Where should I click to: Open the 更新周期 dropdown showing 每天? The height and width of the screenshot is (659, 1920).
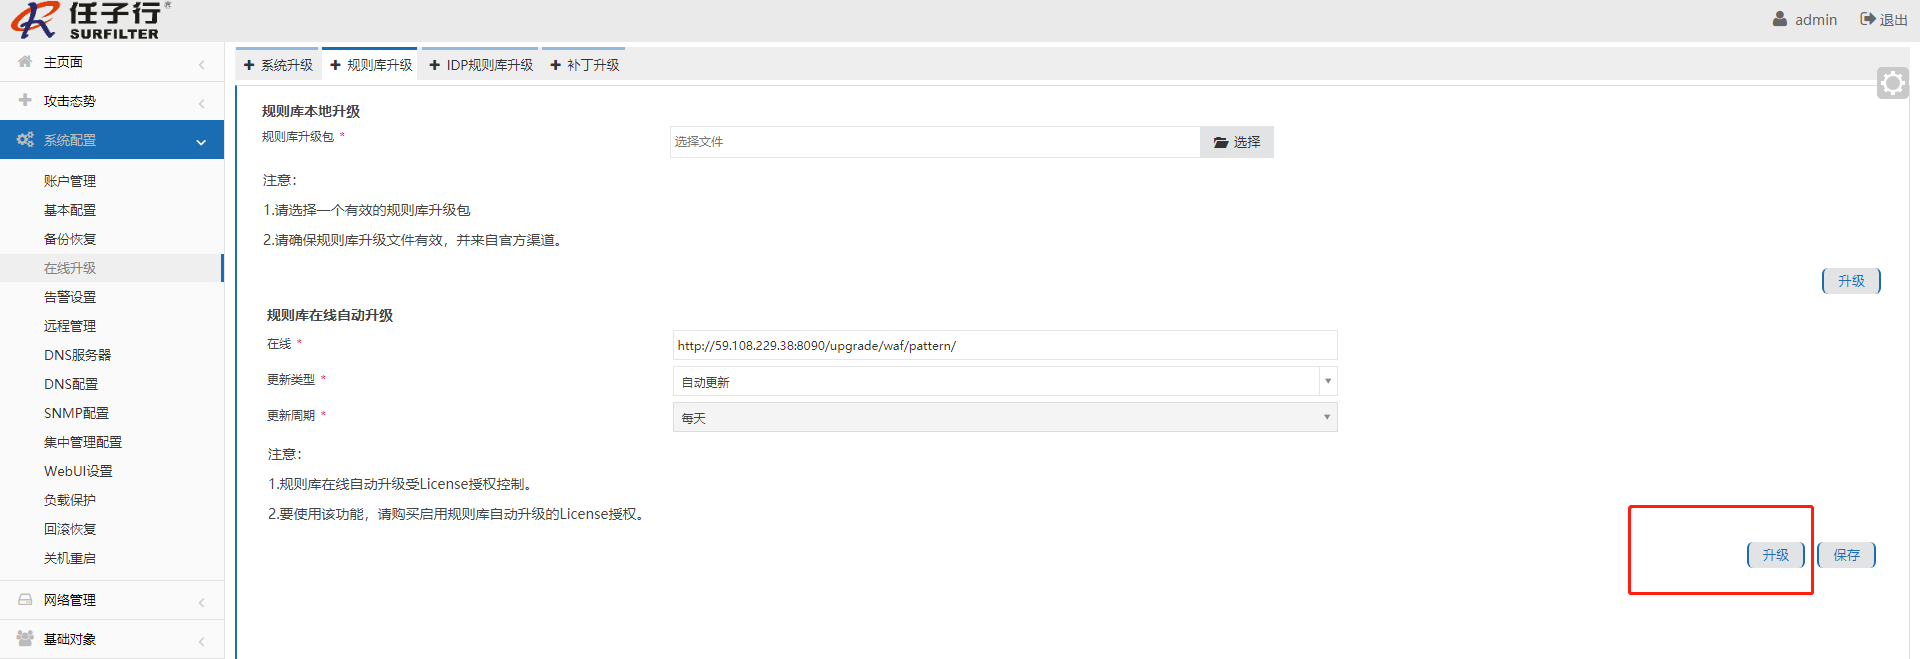pos(1004,418)
